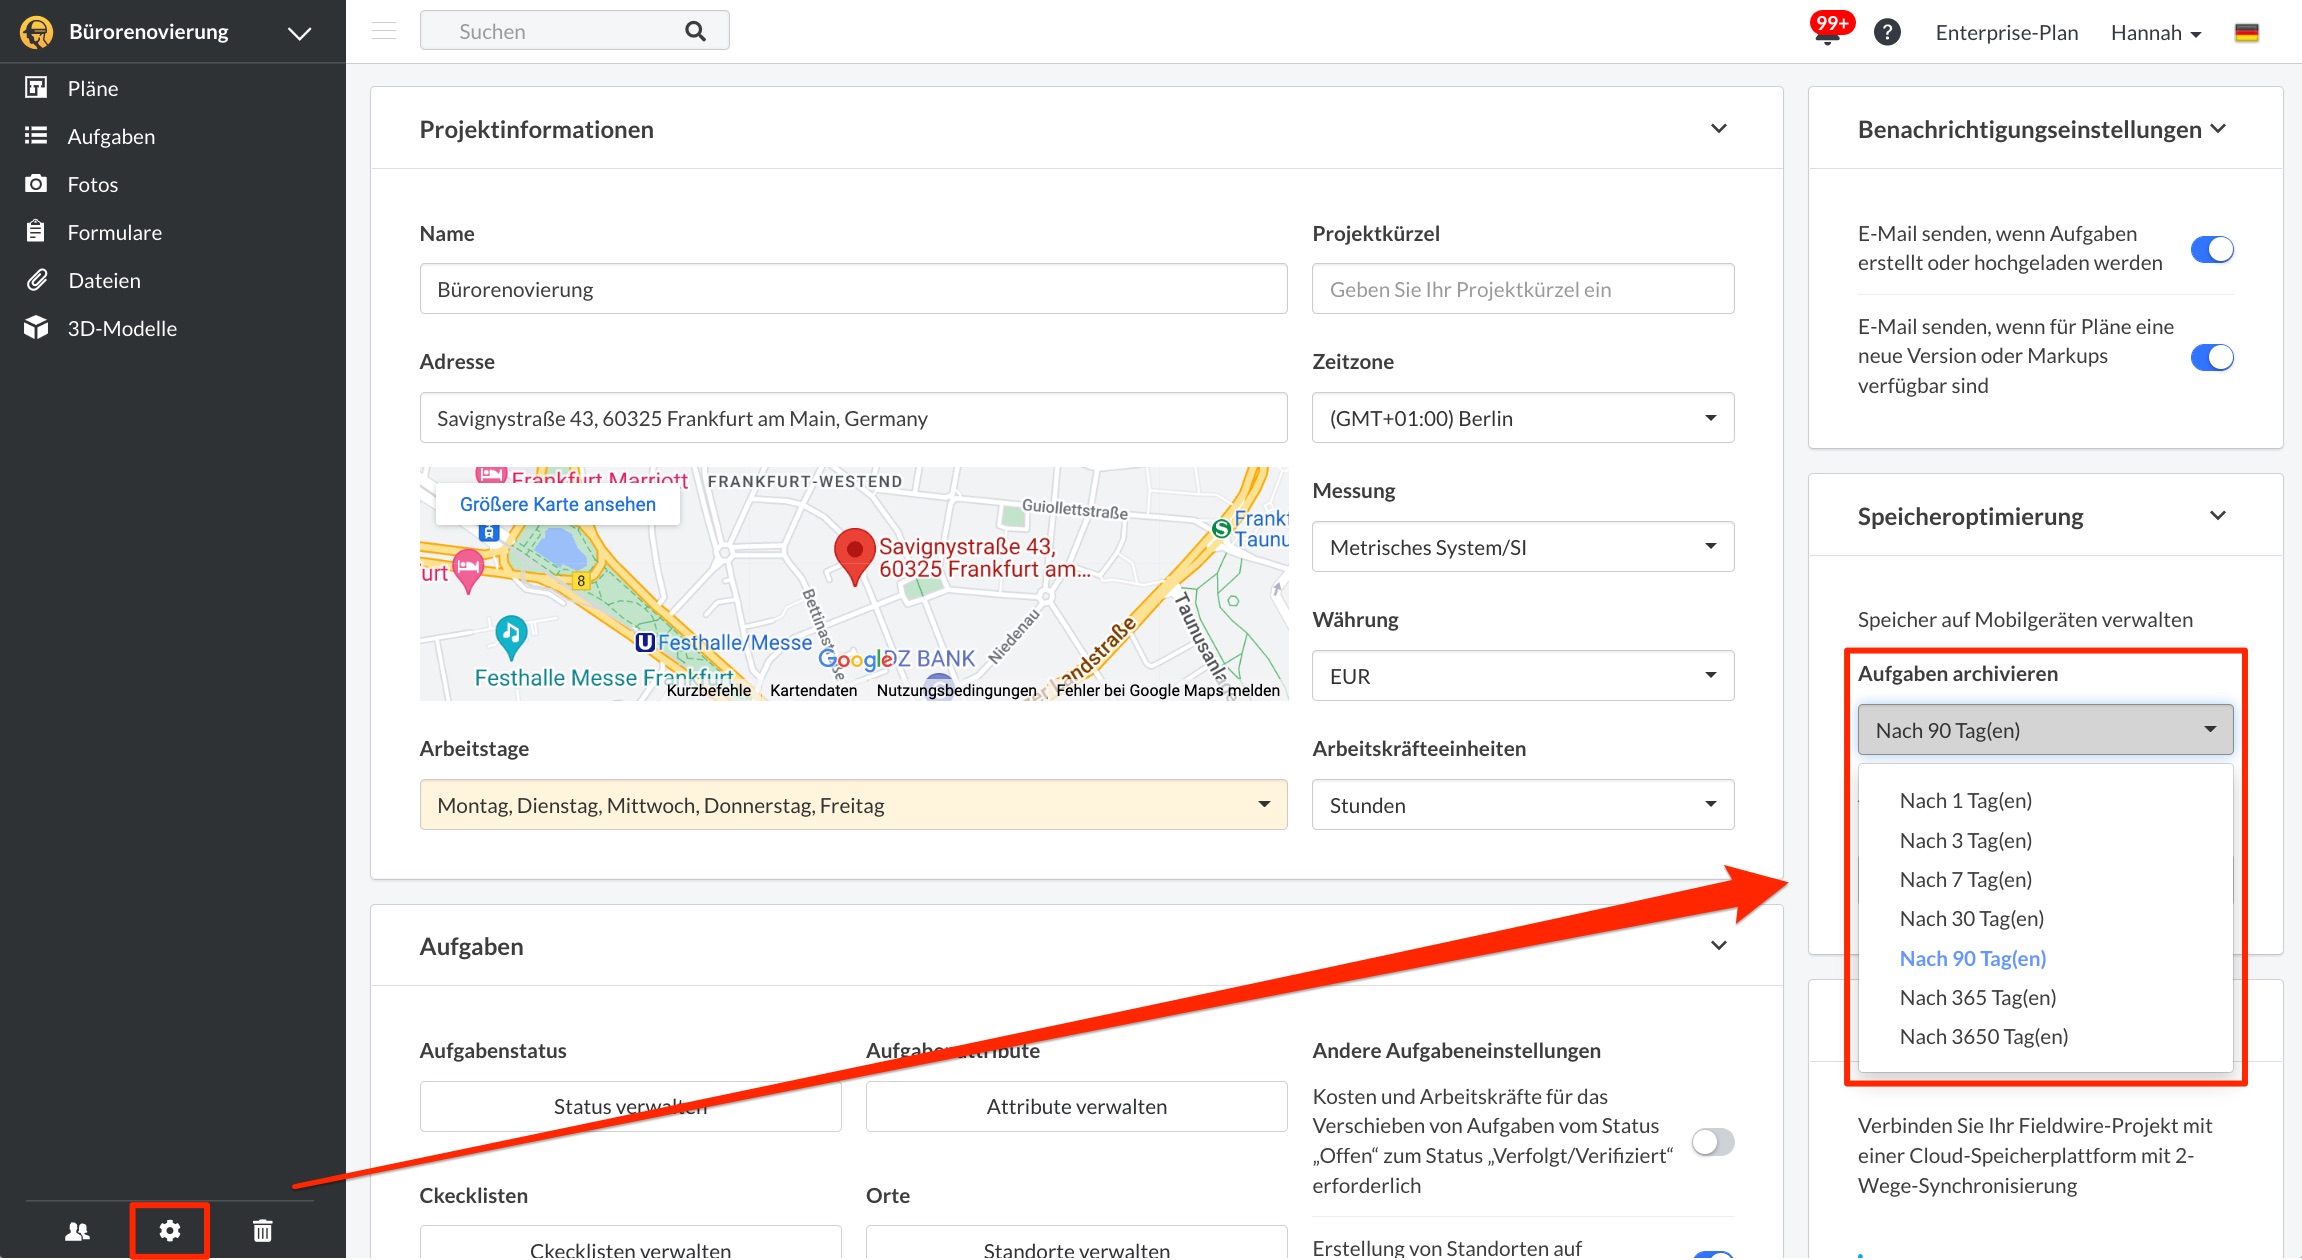This screenshot has width=2302, height=1260.
Task: Click the Festhalle/Messe U-Bahn station icon
Action: click(645, 642)
